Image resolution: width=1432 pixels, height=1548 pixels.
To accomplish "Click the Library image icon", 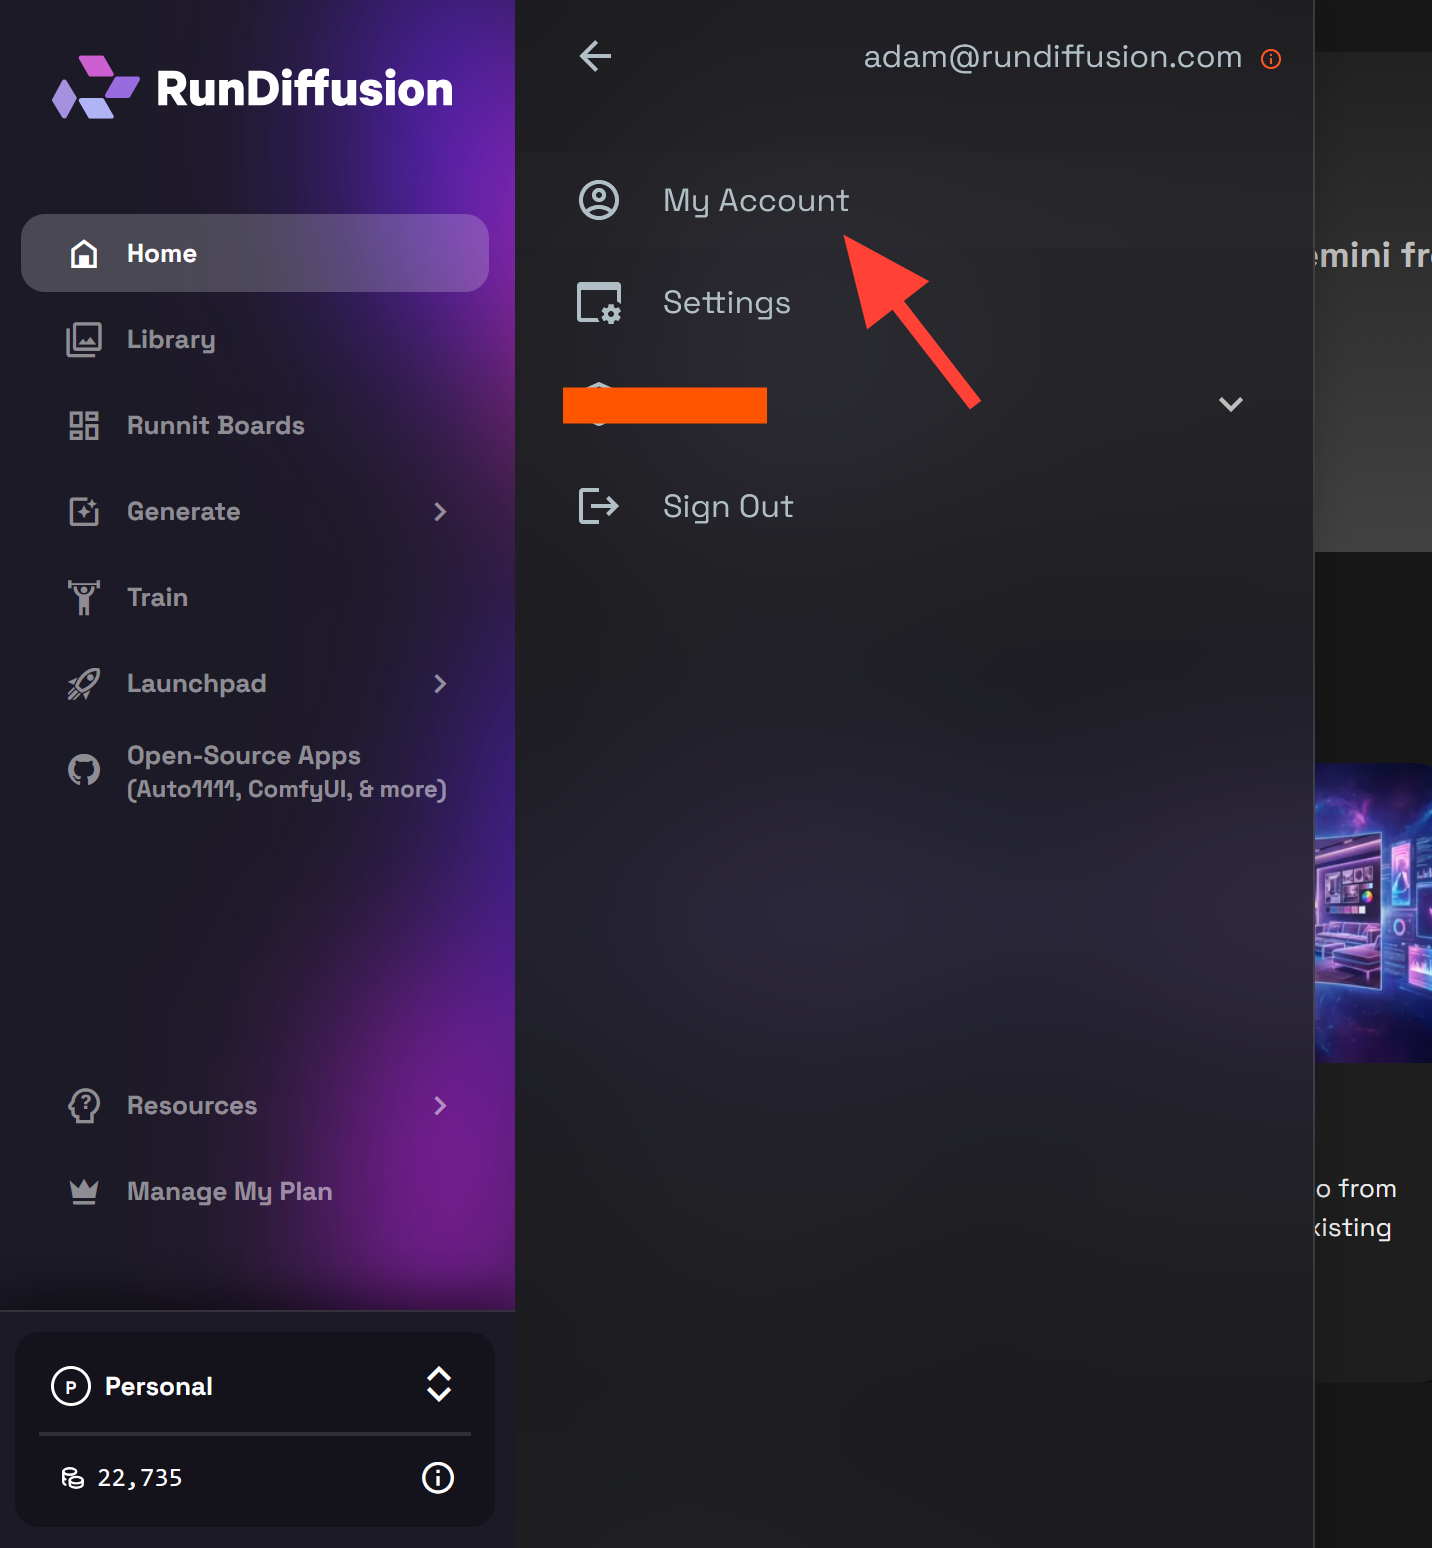I will click(84, 340).
